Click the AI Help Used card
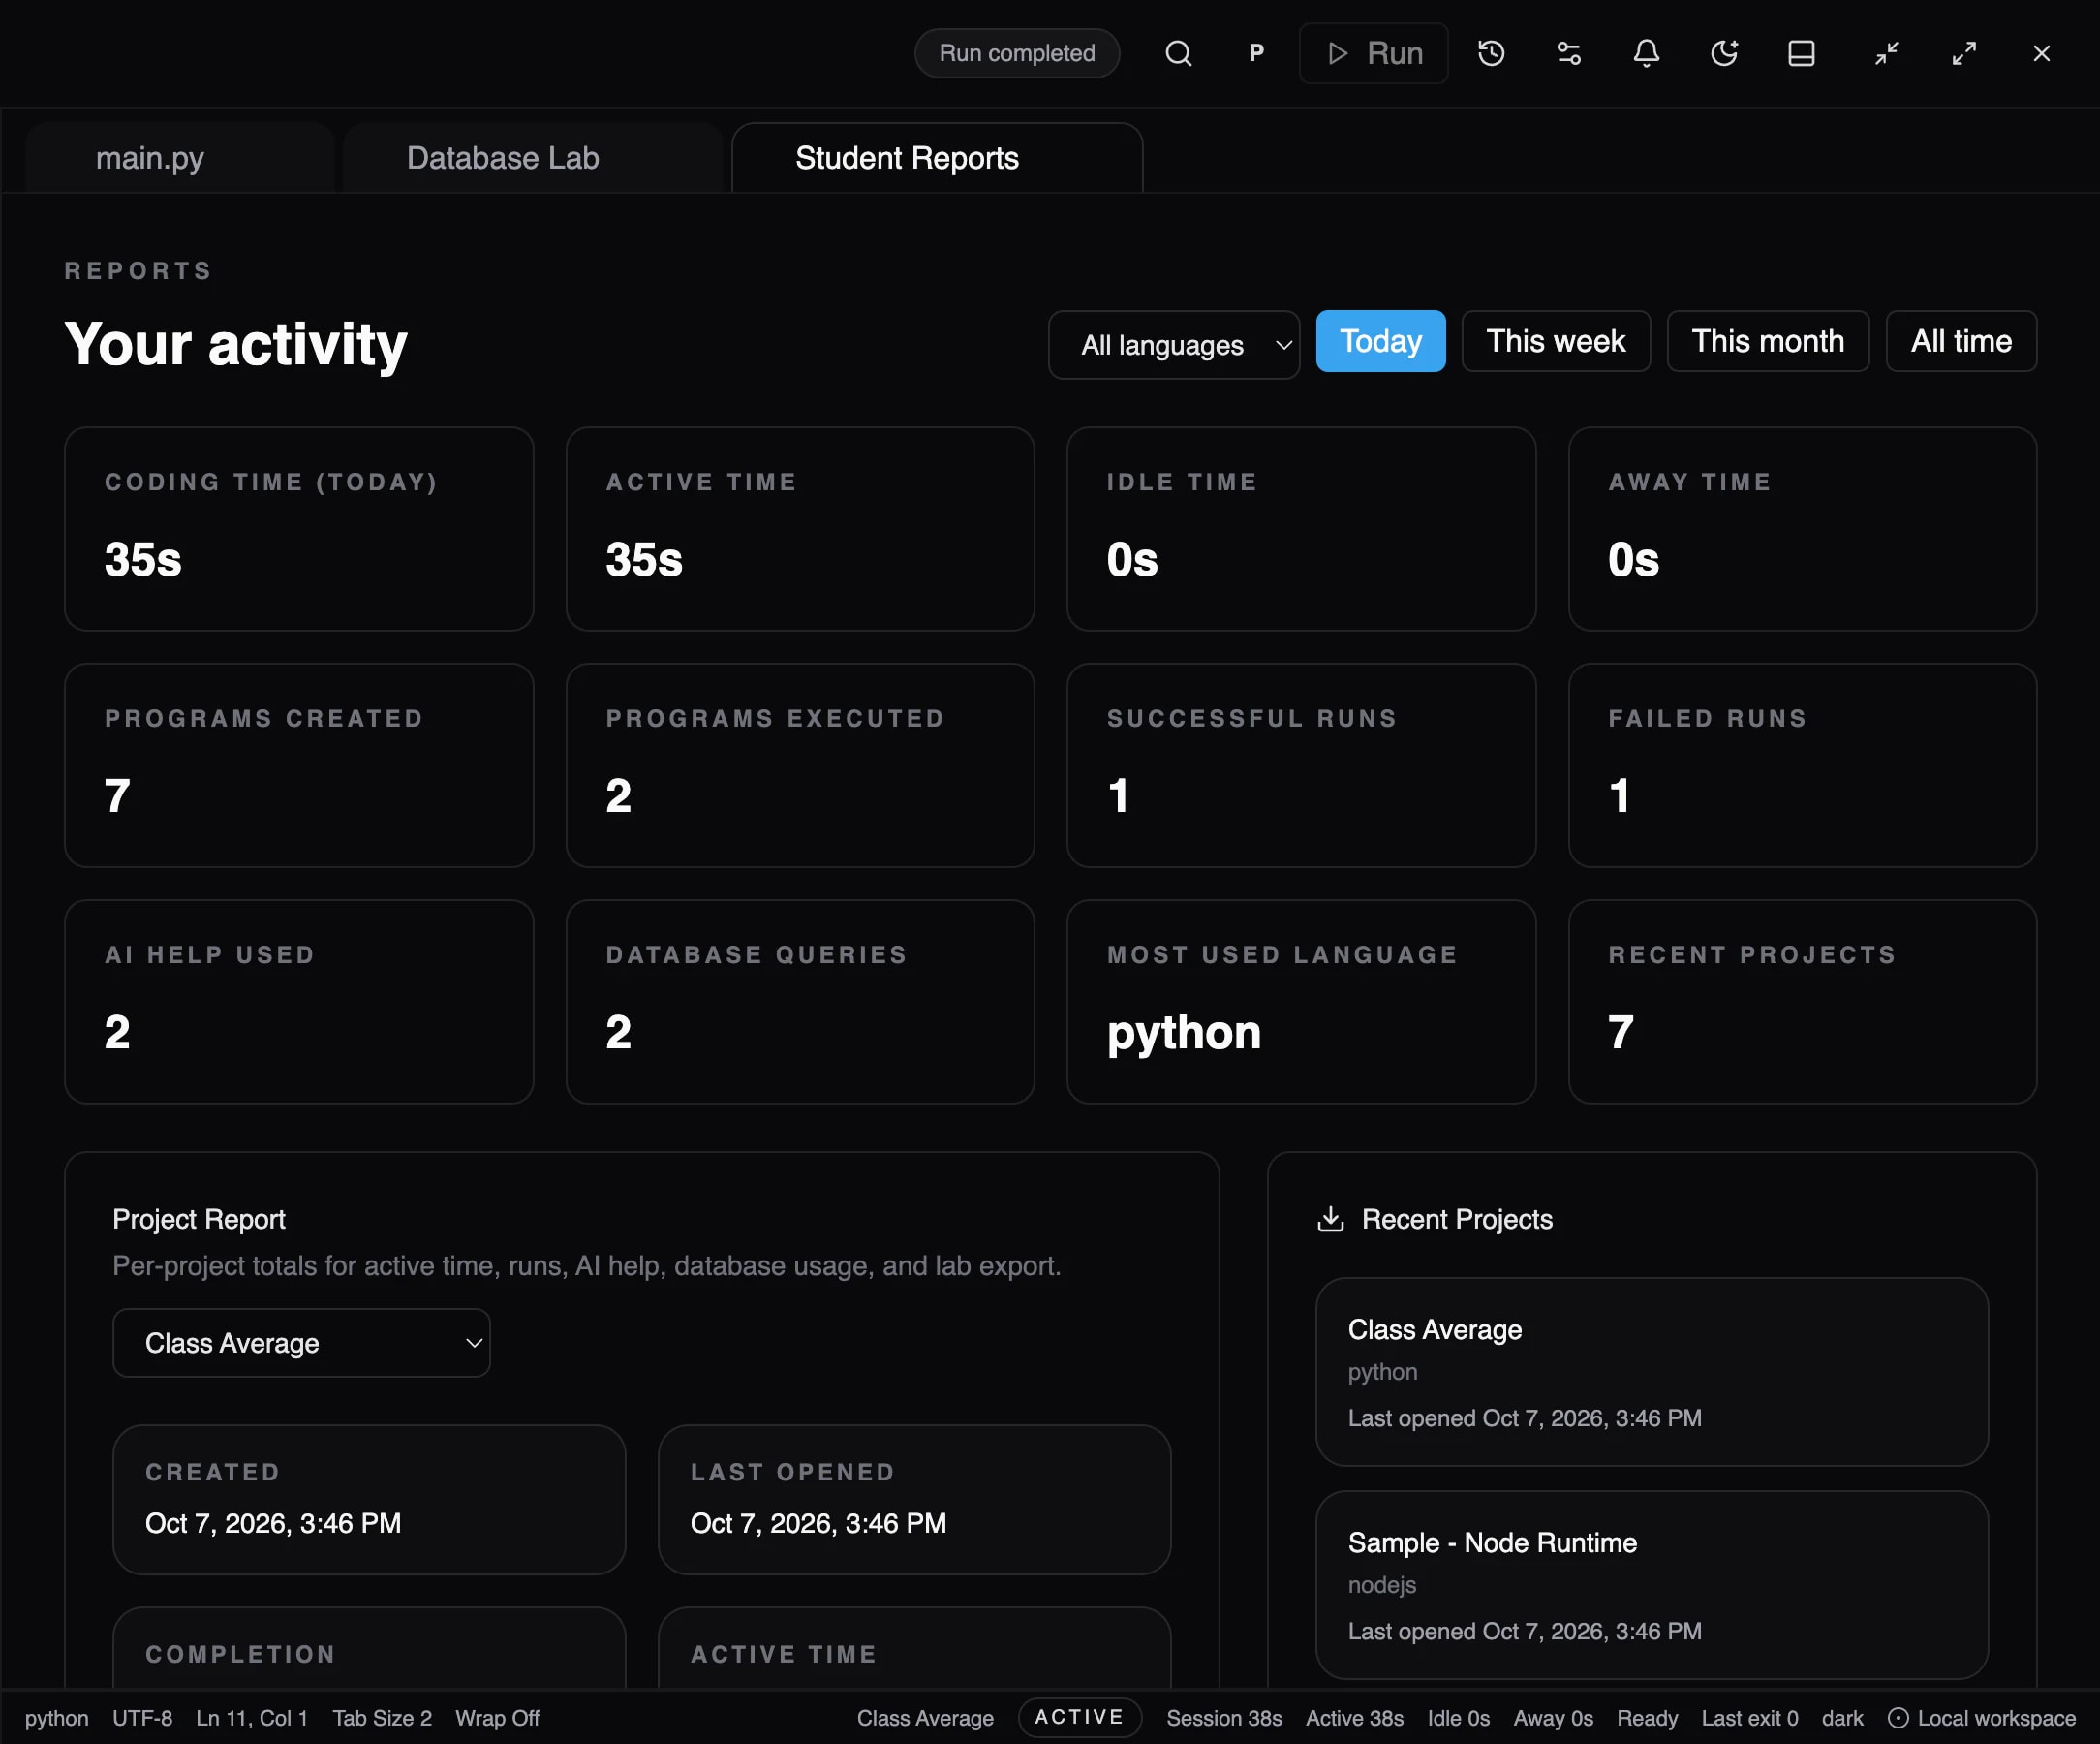 click(299, 1002)
